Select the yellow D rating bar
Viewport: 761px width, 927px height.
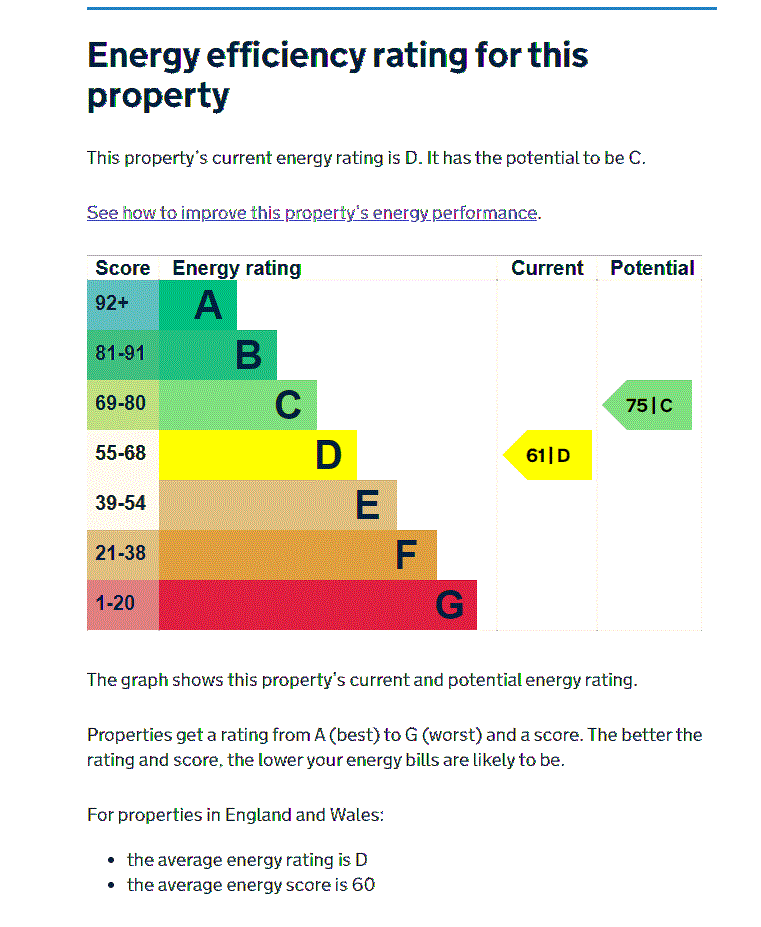tap(258, 455)
